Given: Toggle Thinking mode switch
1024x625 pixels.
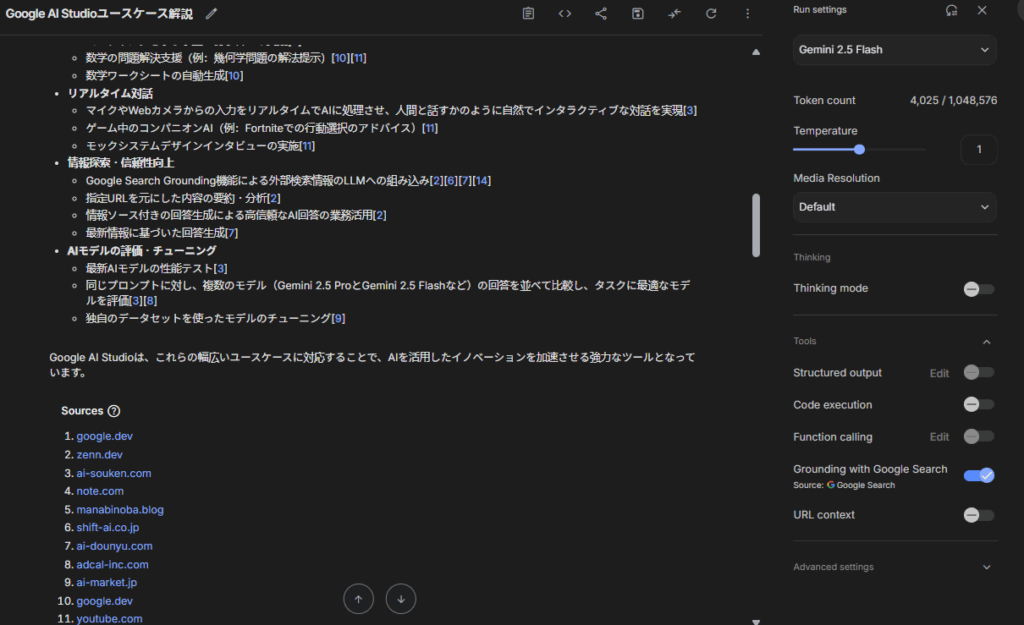Looking at the screenshot, I should pyautogui.click(x=978, y=289).
